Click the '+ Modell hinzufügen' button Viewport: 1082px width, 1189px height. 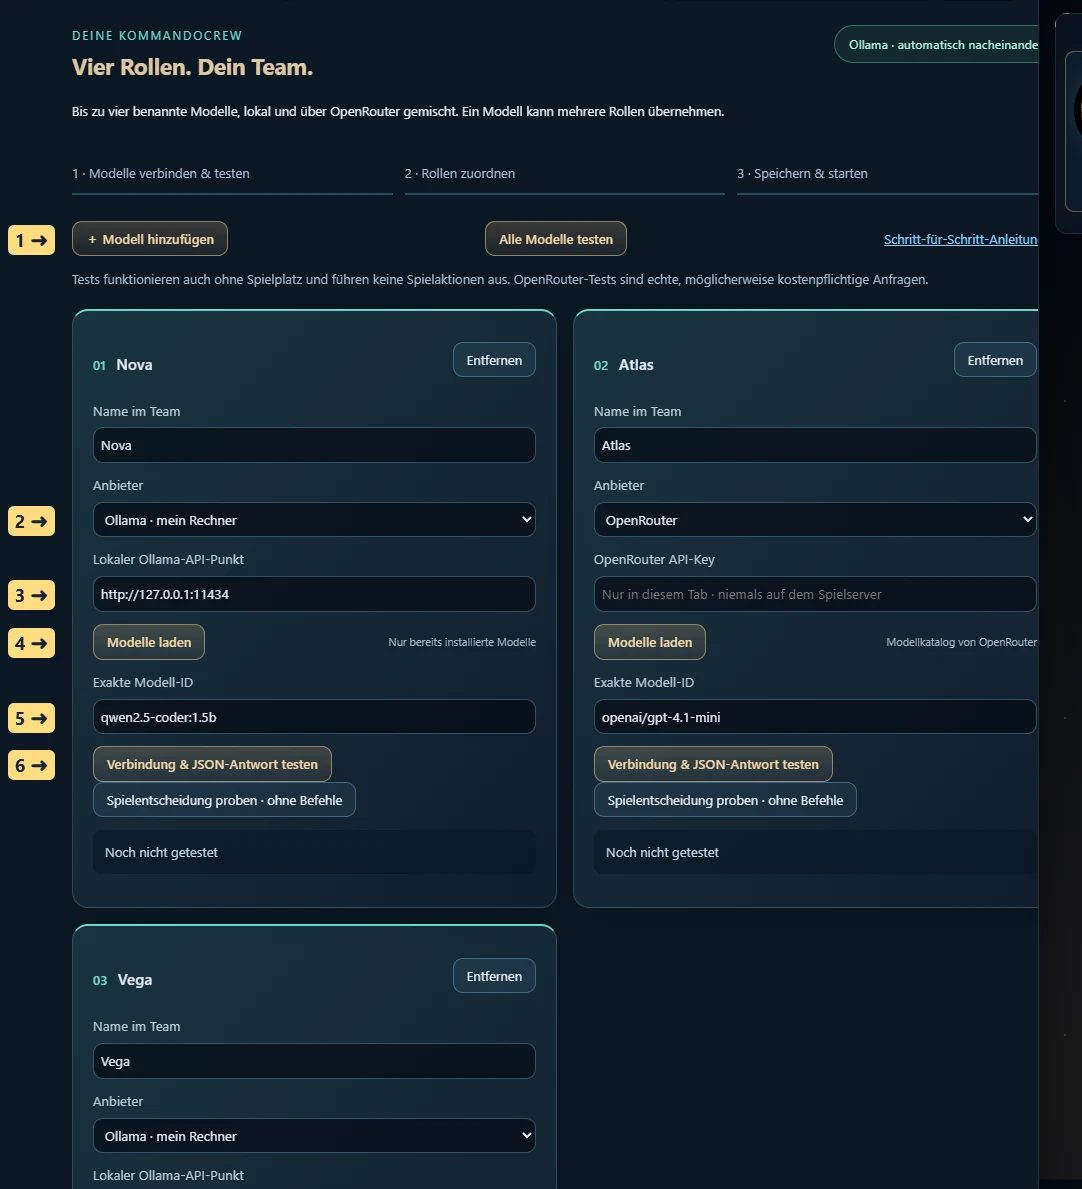pos(149,239)
